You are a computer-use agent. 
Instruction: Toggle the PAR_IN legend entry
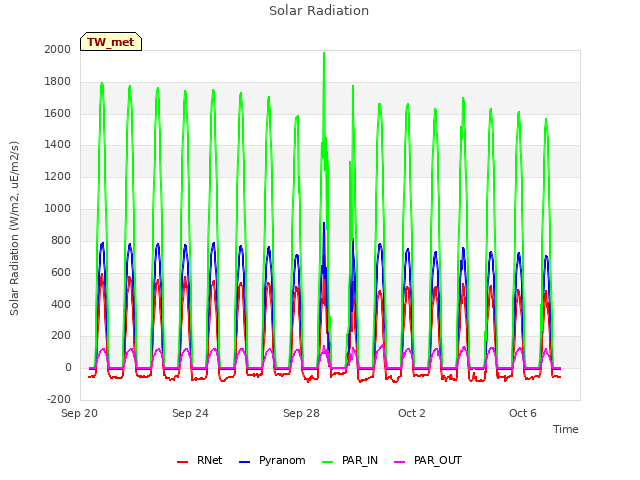350,460
